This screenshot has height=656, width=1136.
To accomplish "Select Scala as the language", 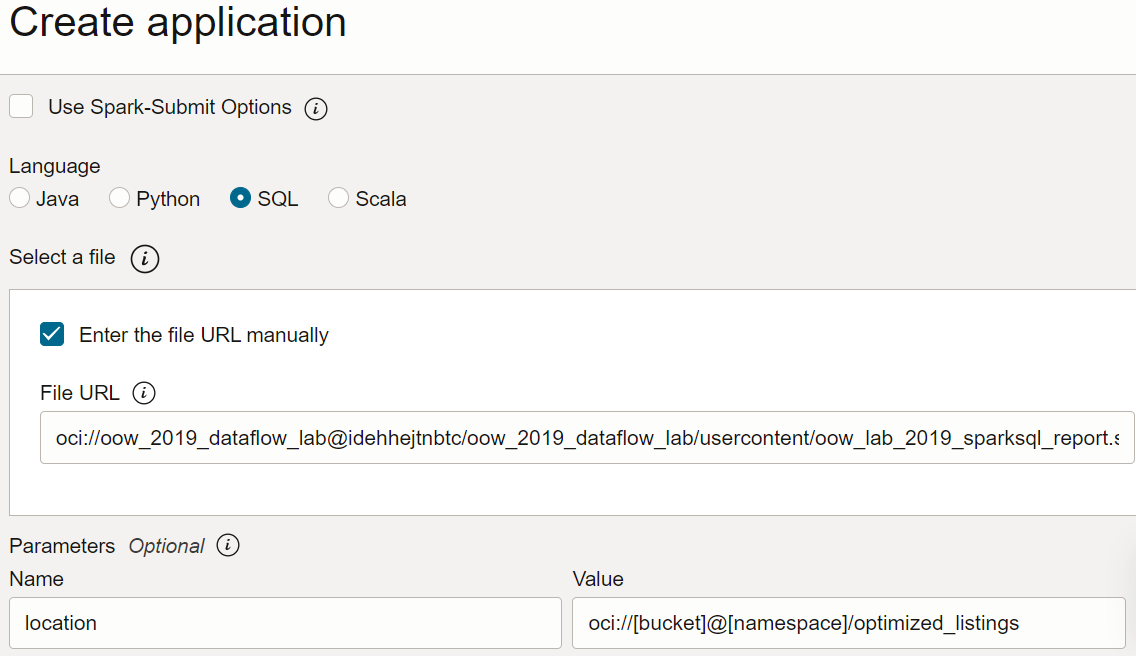I will [x=338, y=198].
